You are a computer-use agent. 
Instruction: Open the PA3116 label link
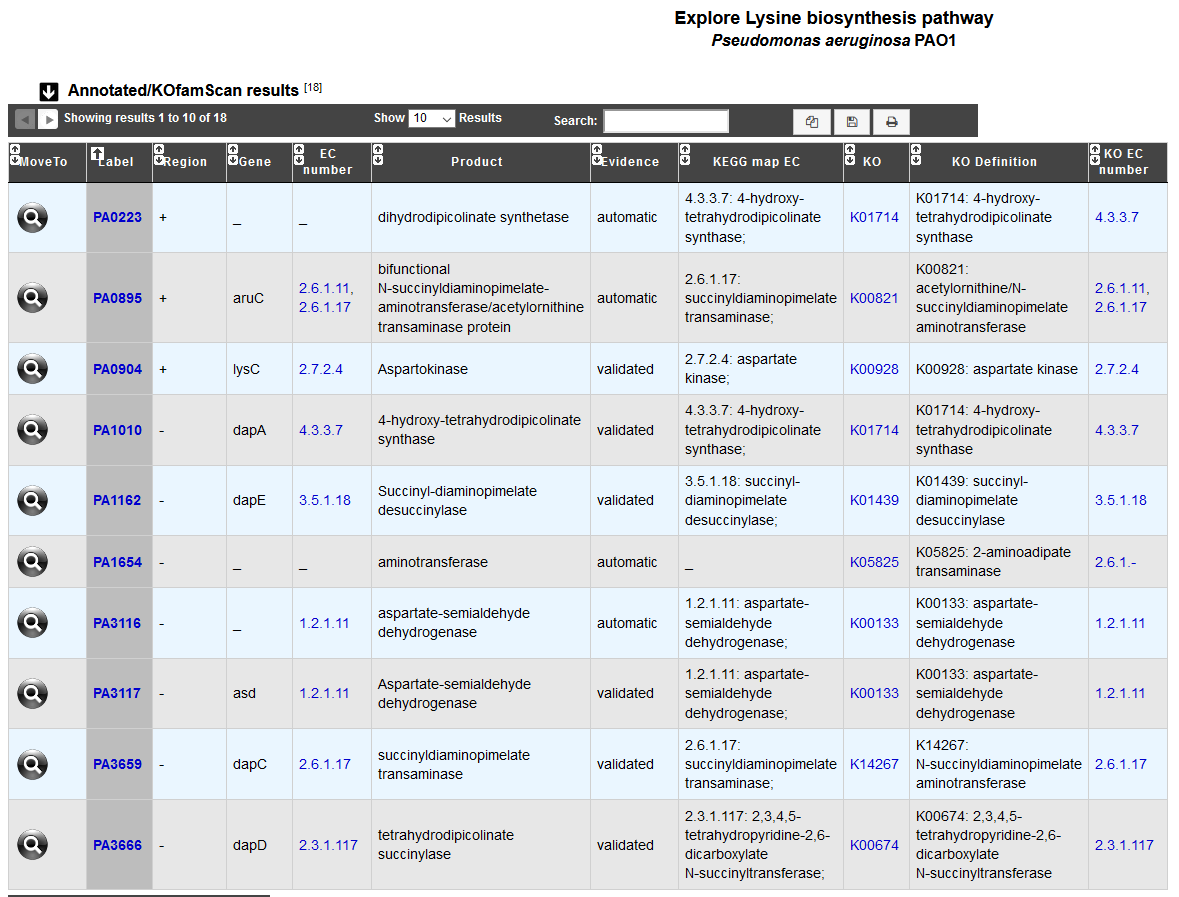click(117, 623)
